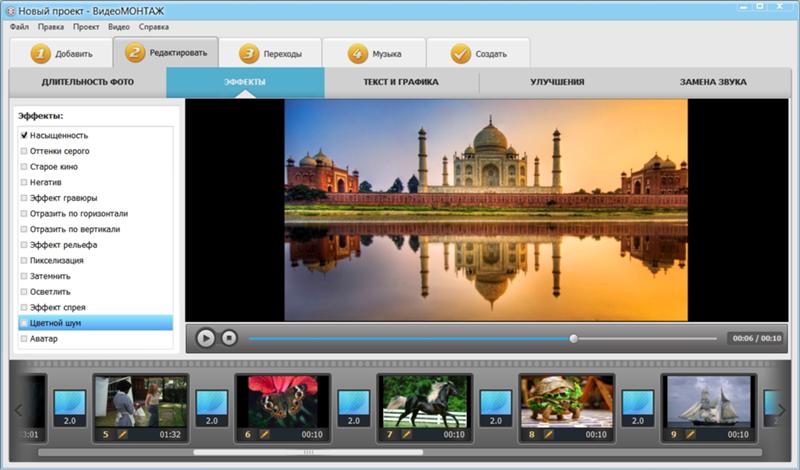The width and height of the screenshot is (800, 470).
Task: Check the Аватар effect
Action: click(24, 338)
